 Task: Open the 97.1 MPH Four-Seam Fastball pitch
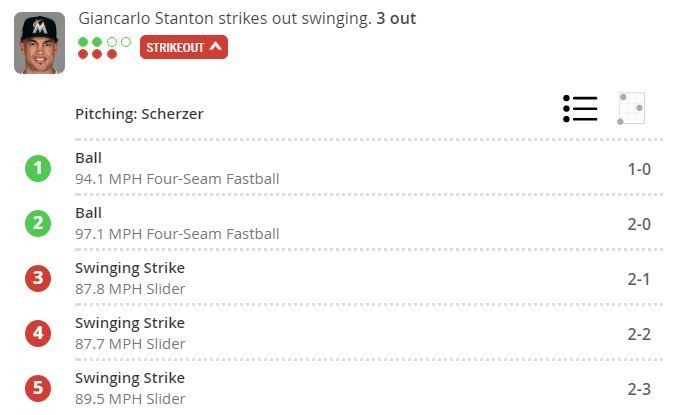177,234
